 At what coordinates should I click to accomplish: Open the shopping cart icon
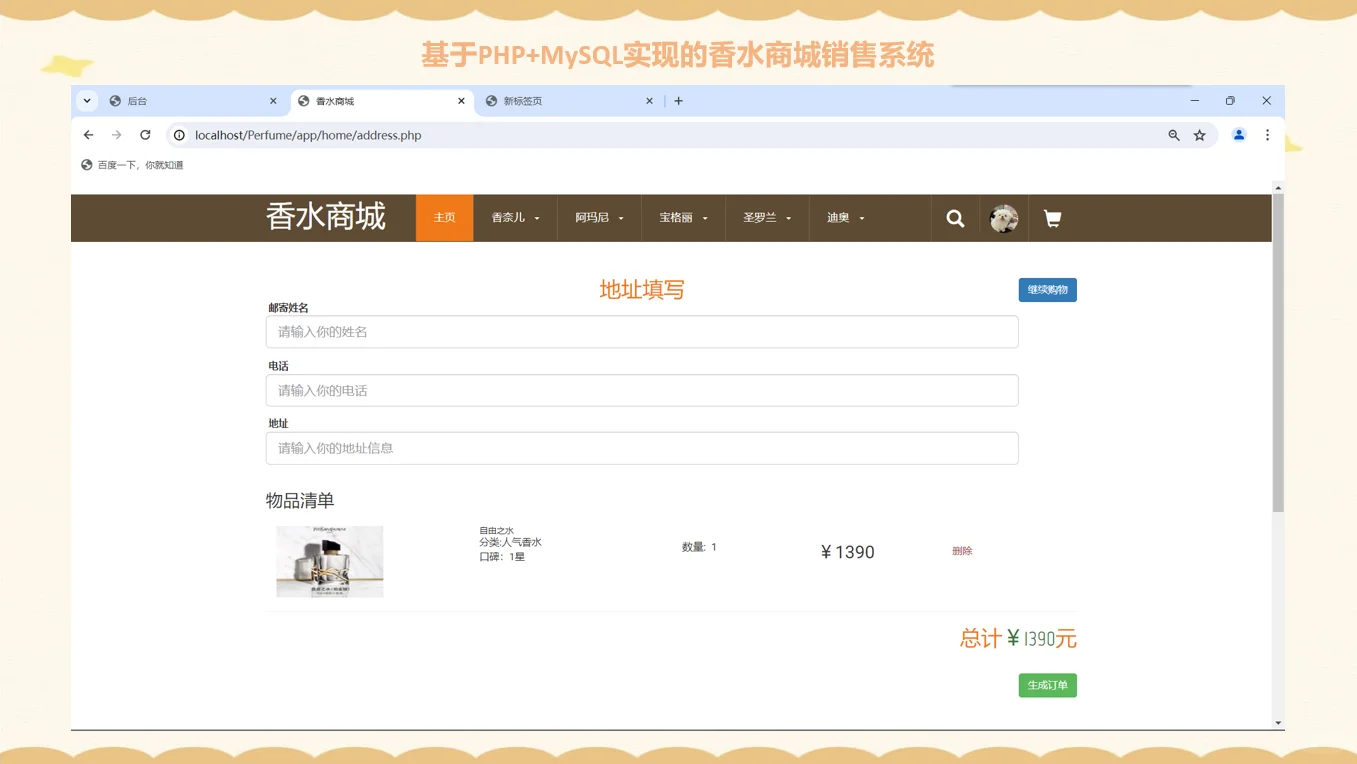pos(1052,218)
